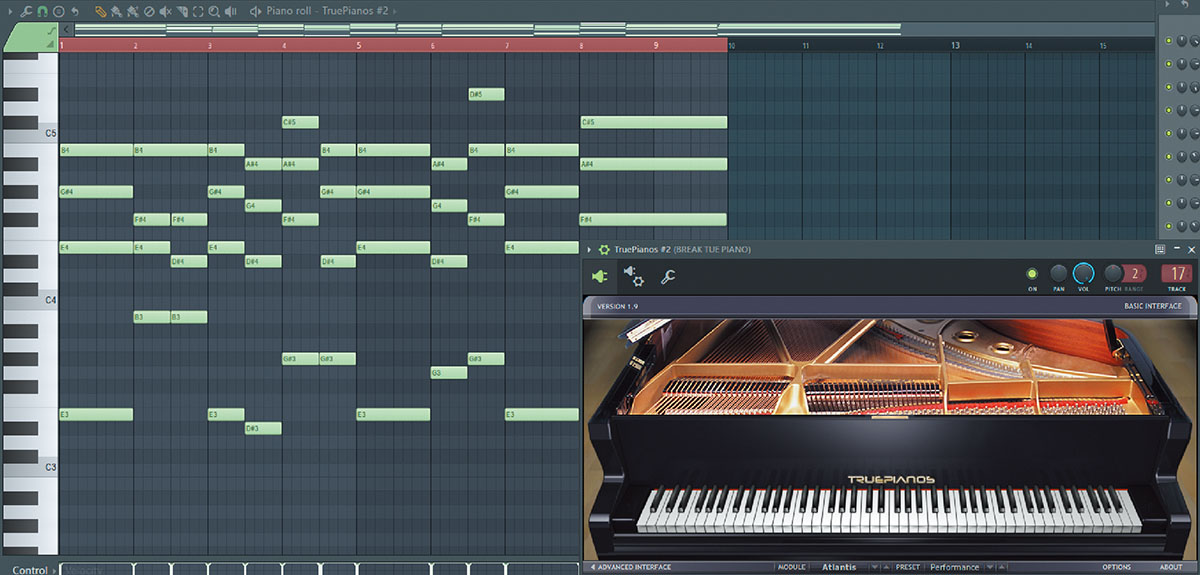
Task: Adjust the PAN knob
Action: (x=1058, y=273)
